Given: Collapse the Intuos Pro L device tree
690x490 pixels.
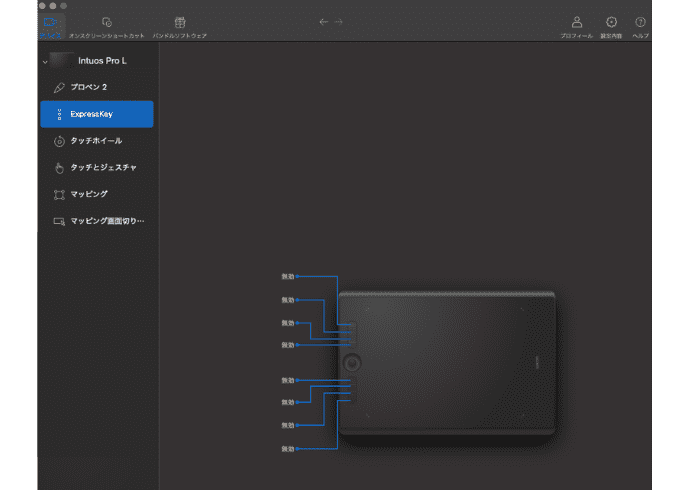Looking at the screenshot, I should point(45,62).
